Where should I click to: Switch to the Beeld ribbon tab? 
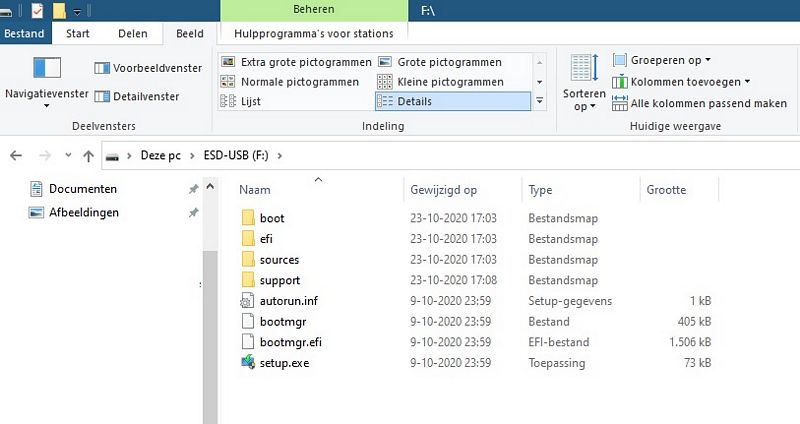coord(190,34)
